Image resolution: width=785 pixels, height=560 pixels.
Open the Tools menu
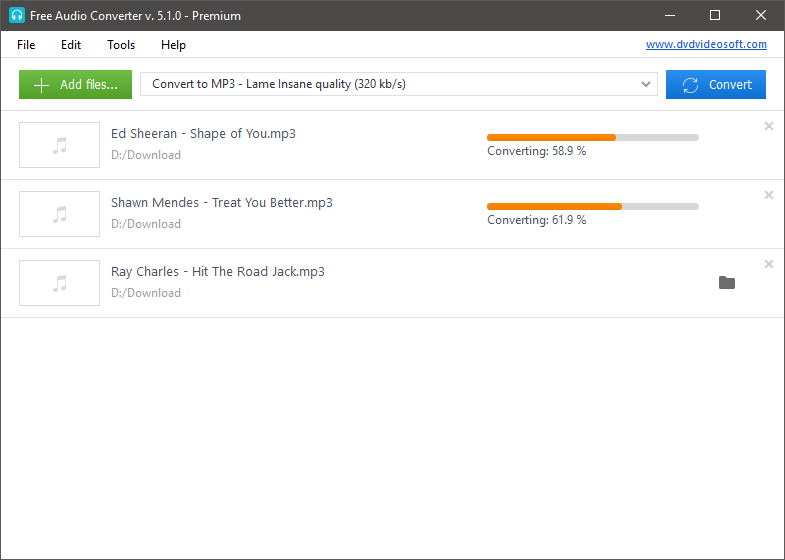(x=121, y=45)
